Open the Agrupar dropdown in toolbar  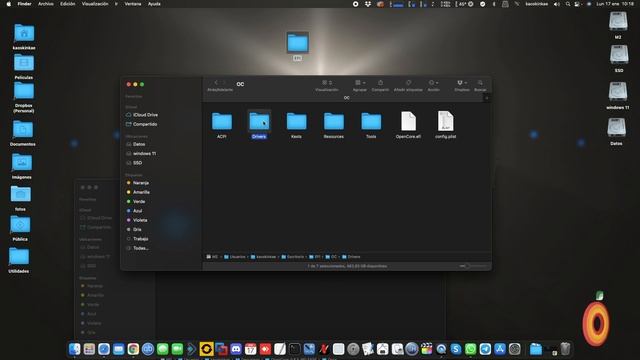pos(360,83)
